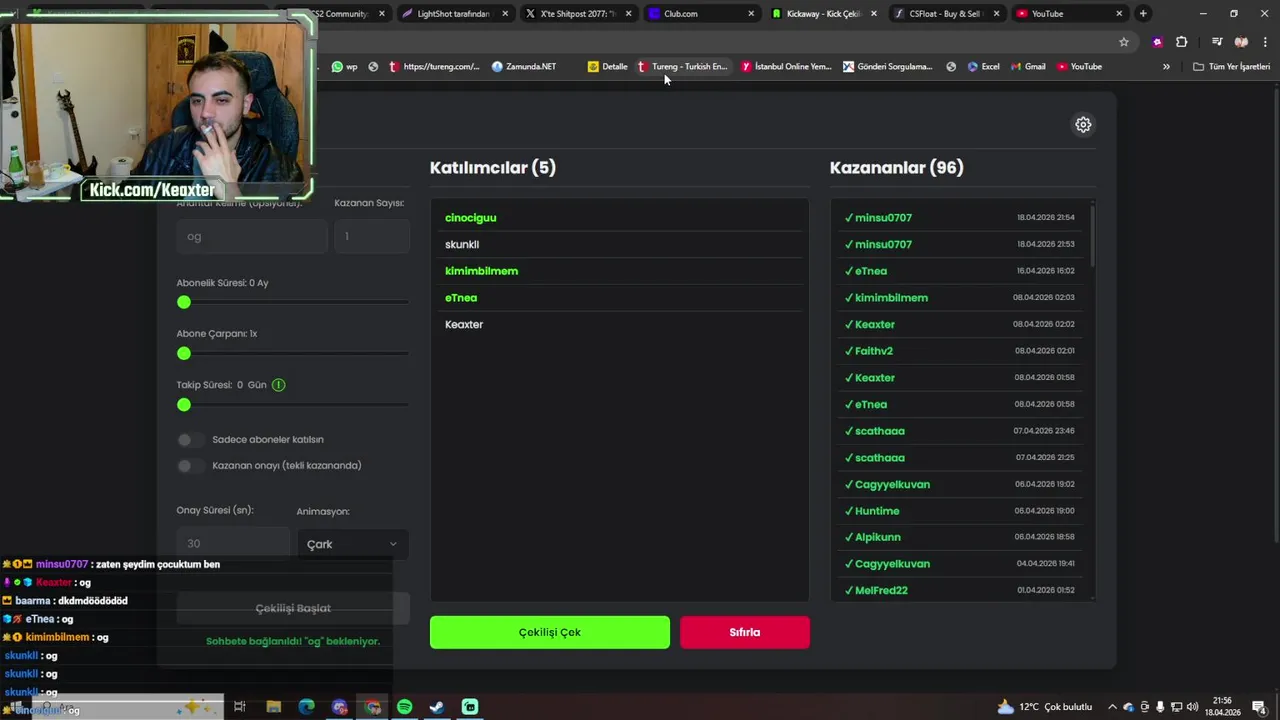Click the volume icon in system tray
1280x720 pixels.
1192,707
